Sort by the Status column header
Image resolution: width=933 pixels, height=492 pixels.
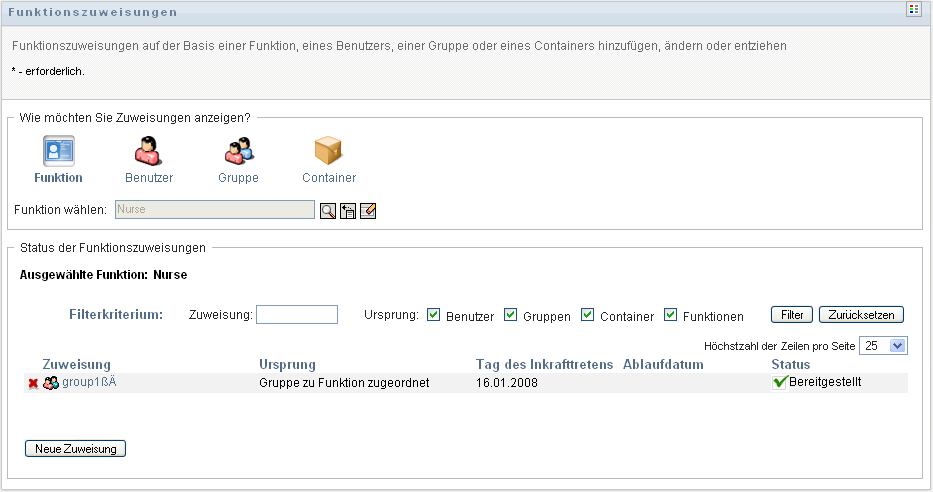791,364
